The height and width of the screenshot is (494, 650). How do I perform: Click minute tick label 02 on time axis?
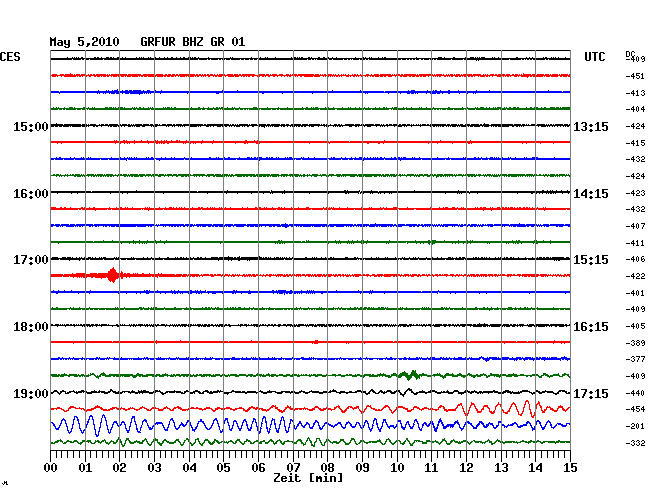point(119,467)
